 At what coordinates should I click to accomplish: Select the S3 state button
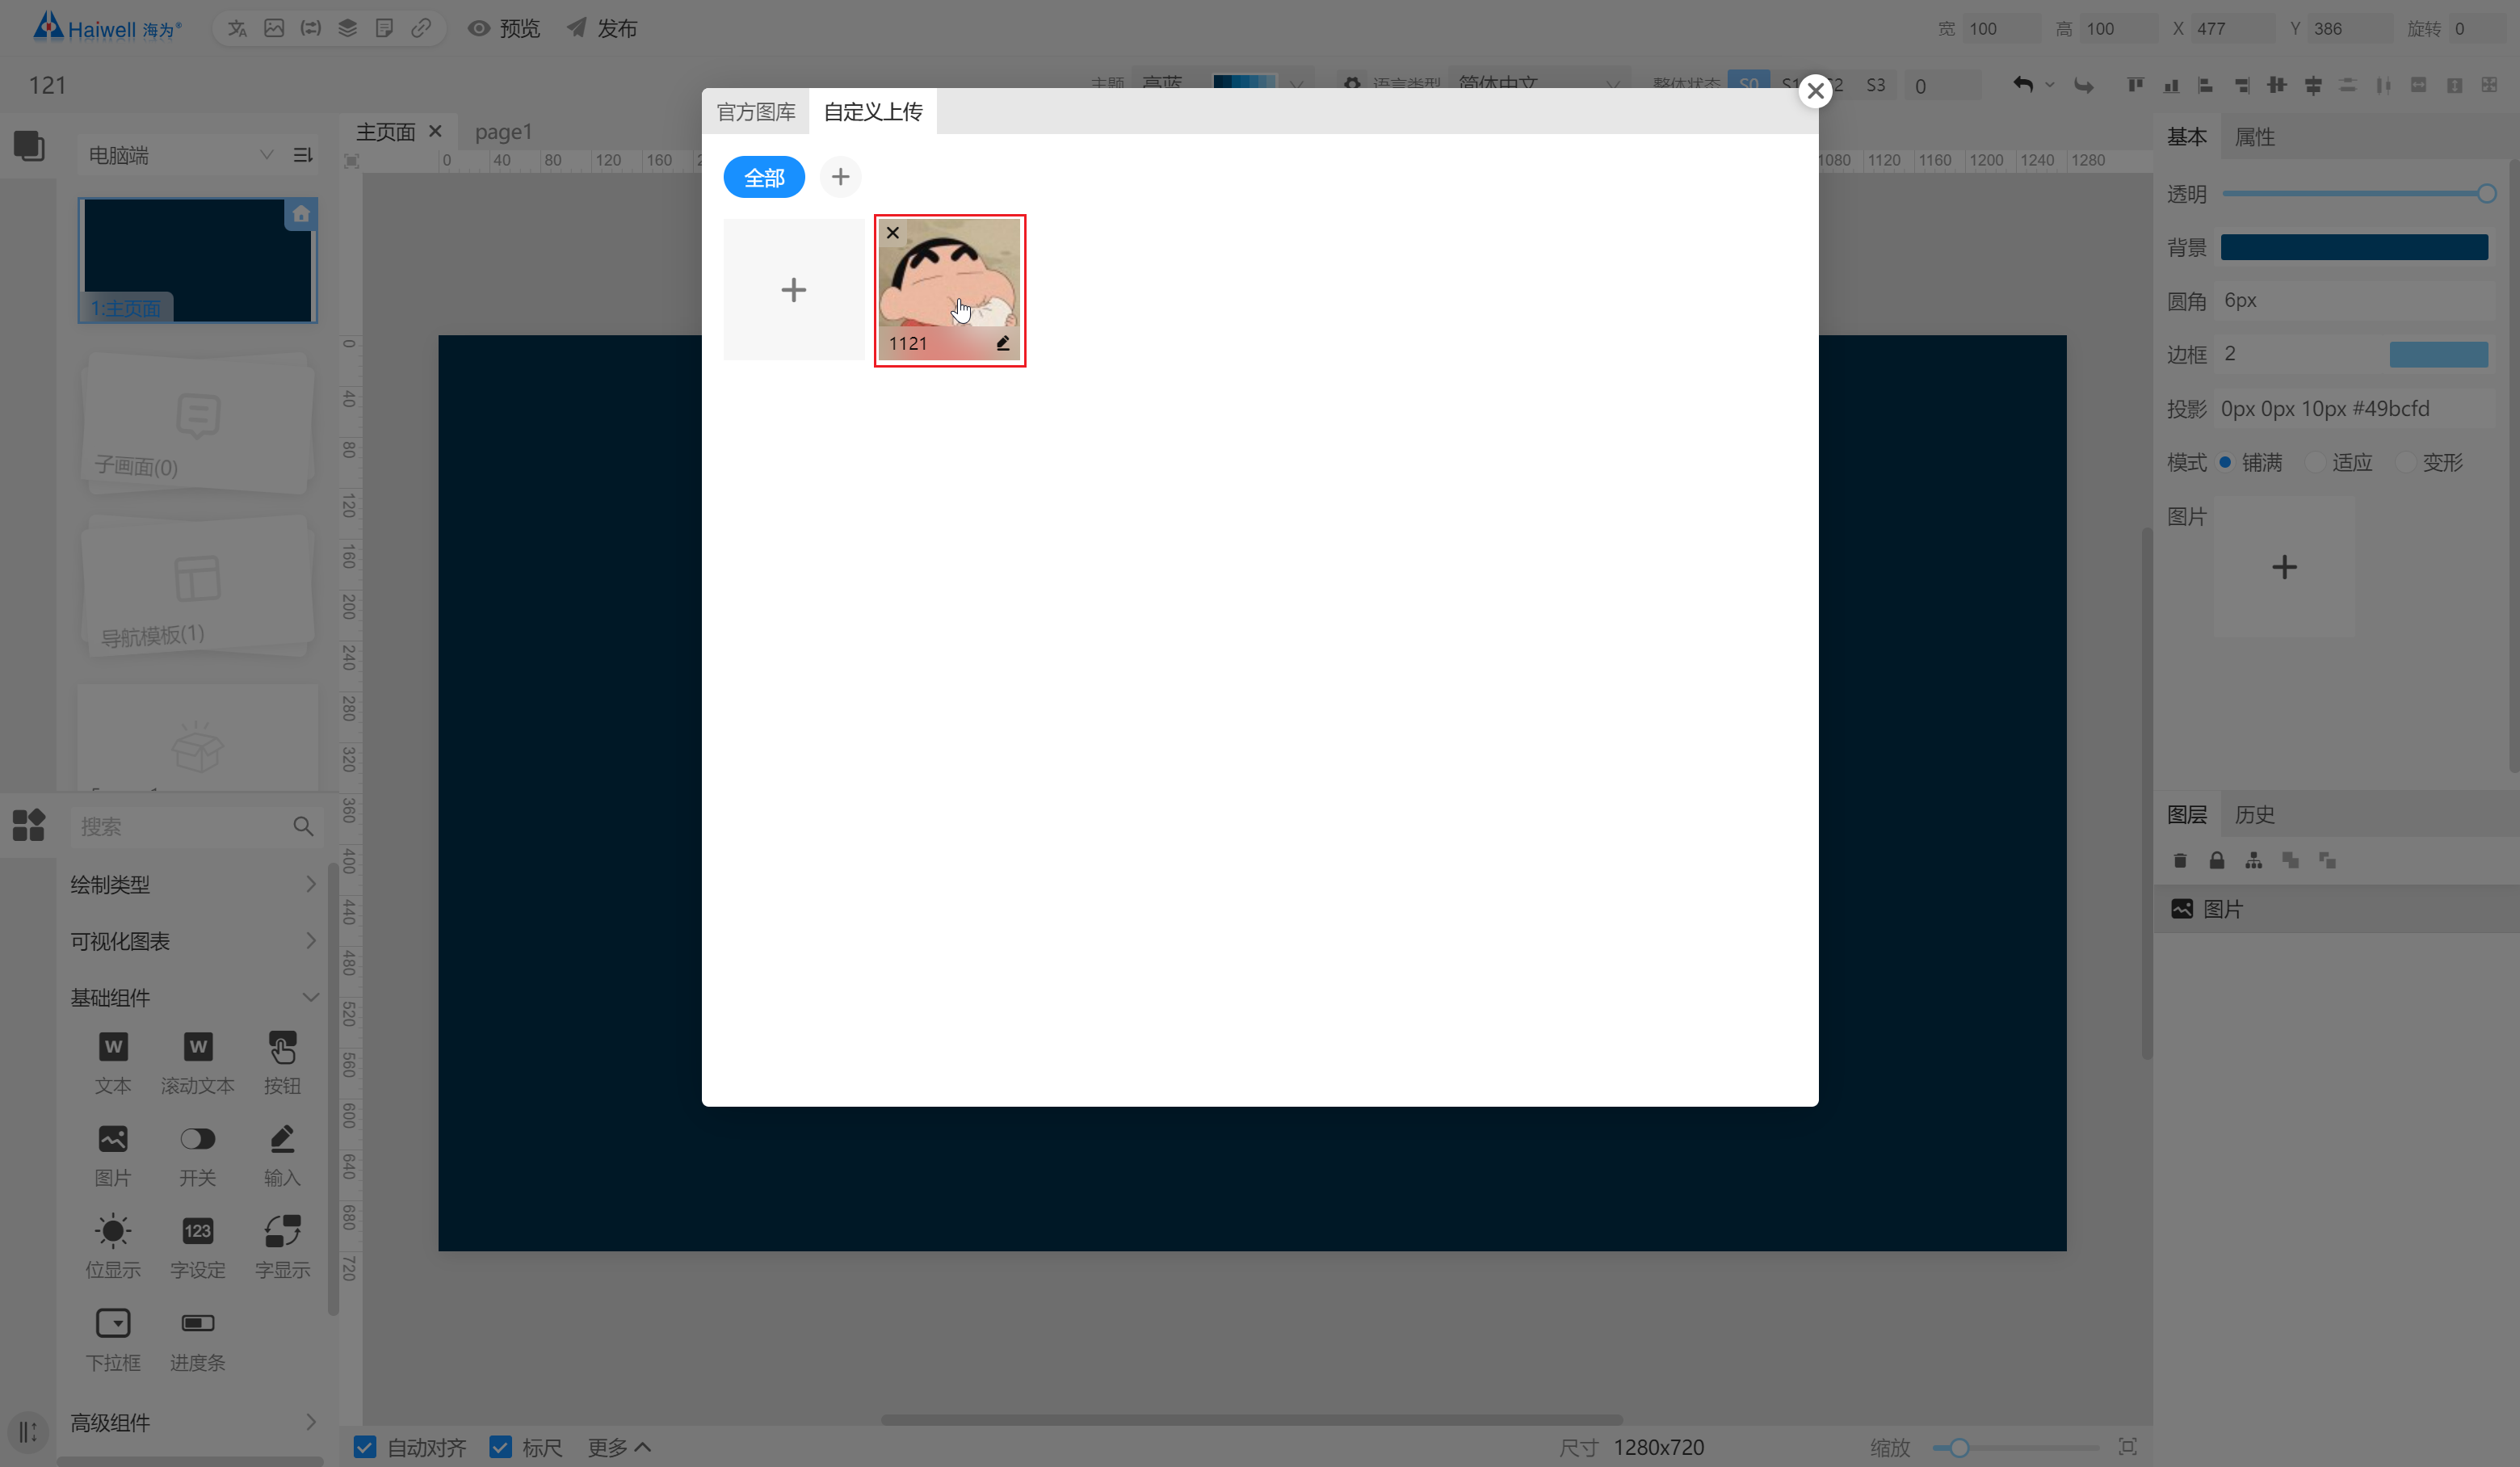click(1876, 85)
